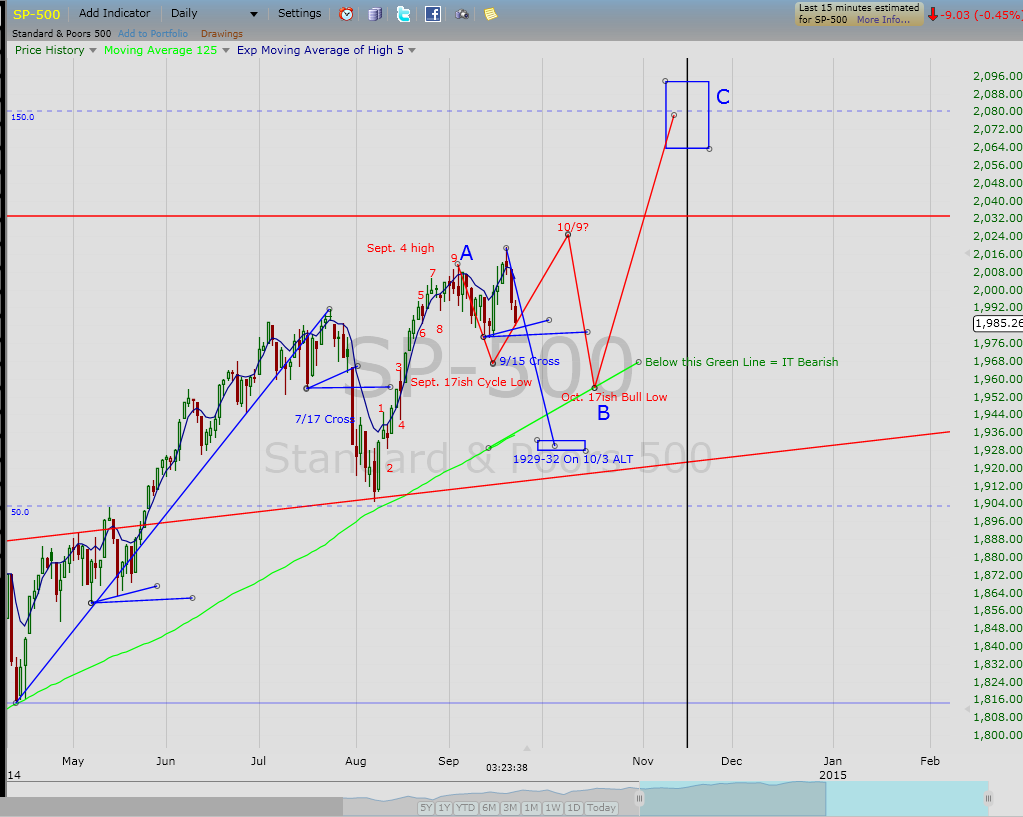Image resolution: width=1023 pixels, height=817 pixels.
Task: Click the 2,096.00 price axis label
Action: (x=998, y=77)
